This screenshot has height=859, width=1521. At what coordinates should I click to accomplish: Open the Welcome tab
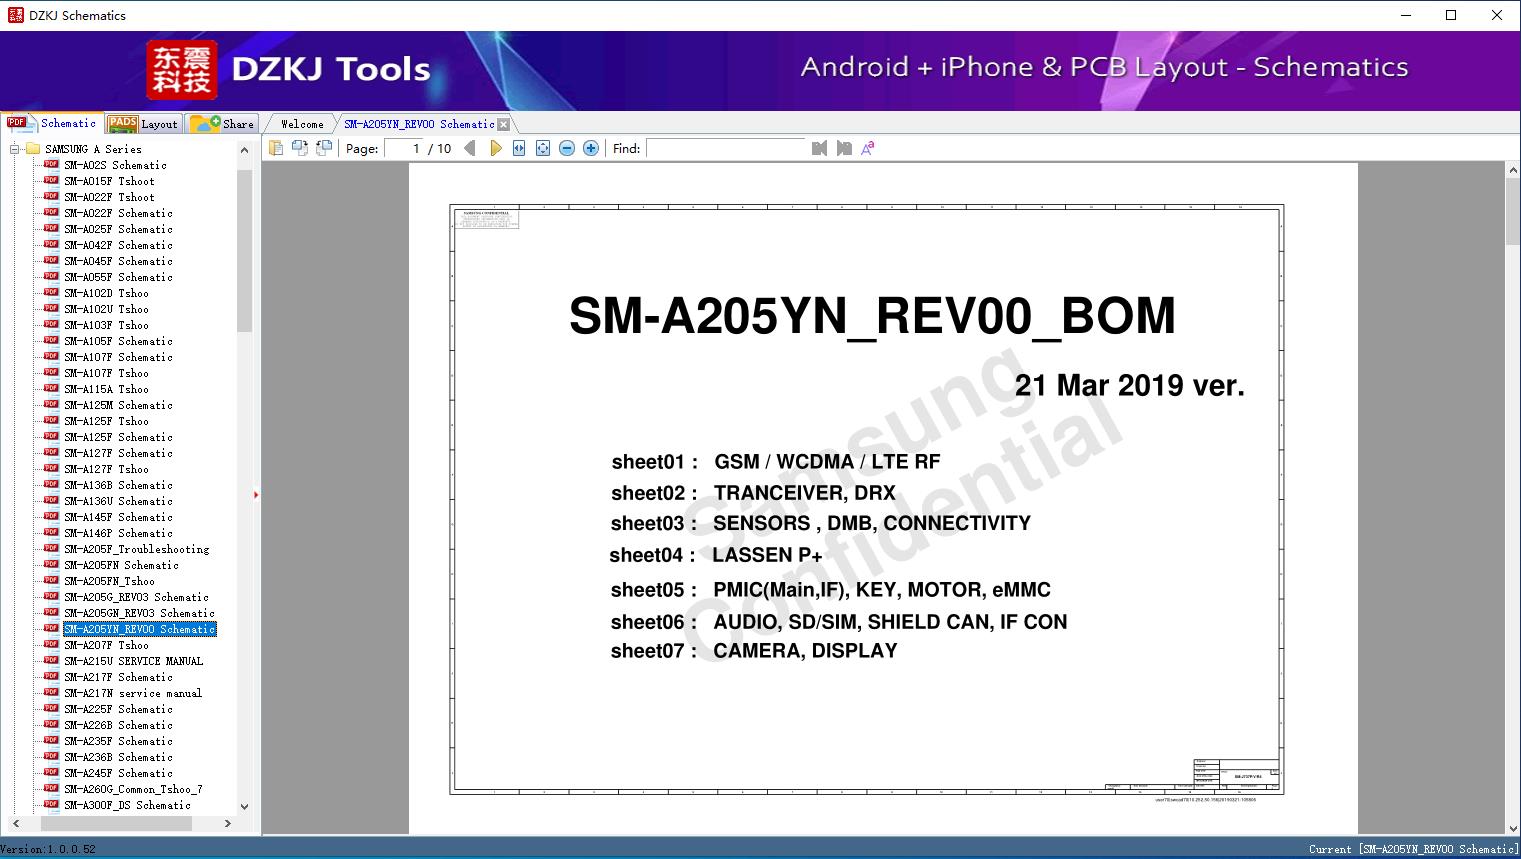(302, 124)
